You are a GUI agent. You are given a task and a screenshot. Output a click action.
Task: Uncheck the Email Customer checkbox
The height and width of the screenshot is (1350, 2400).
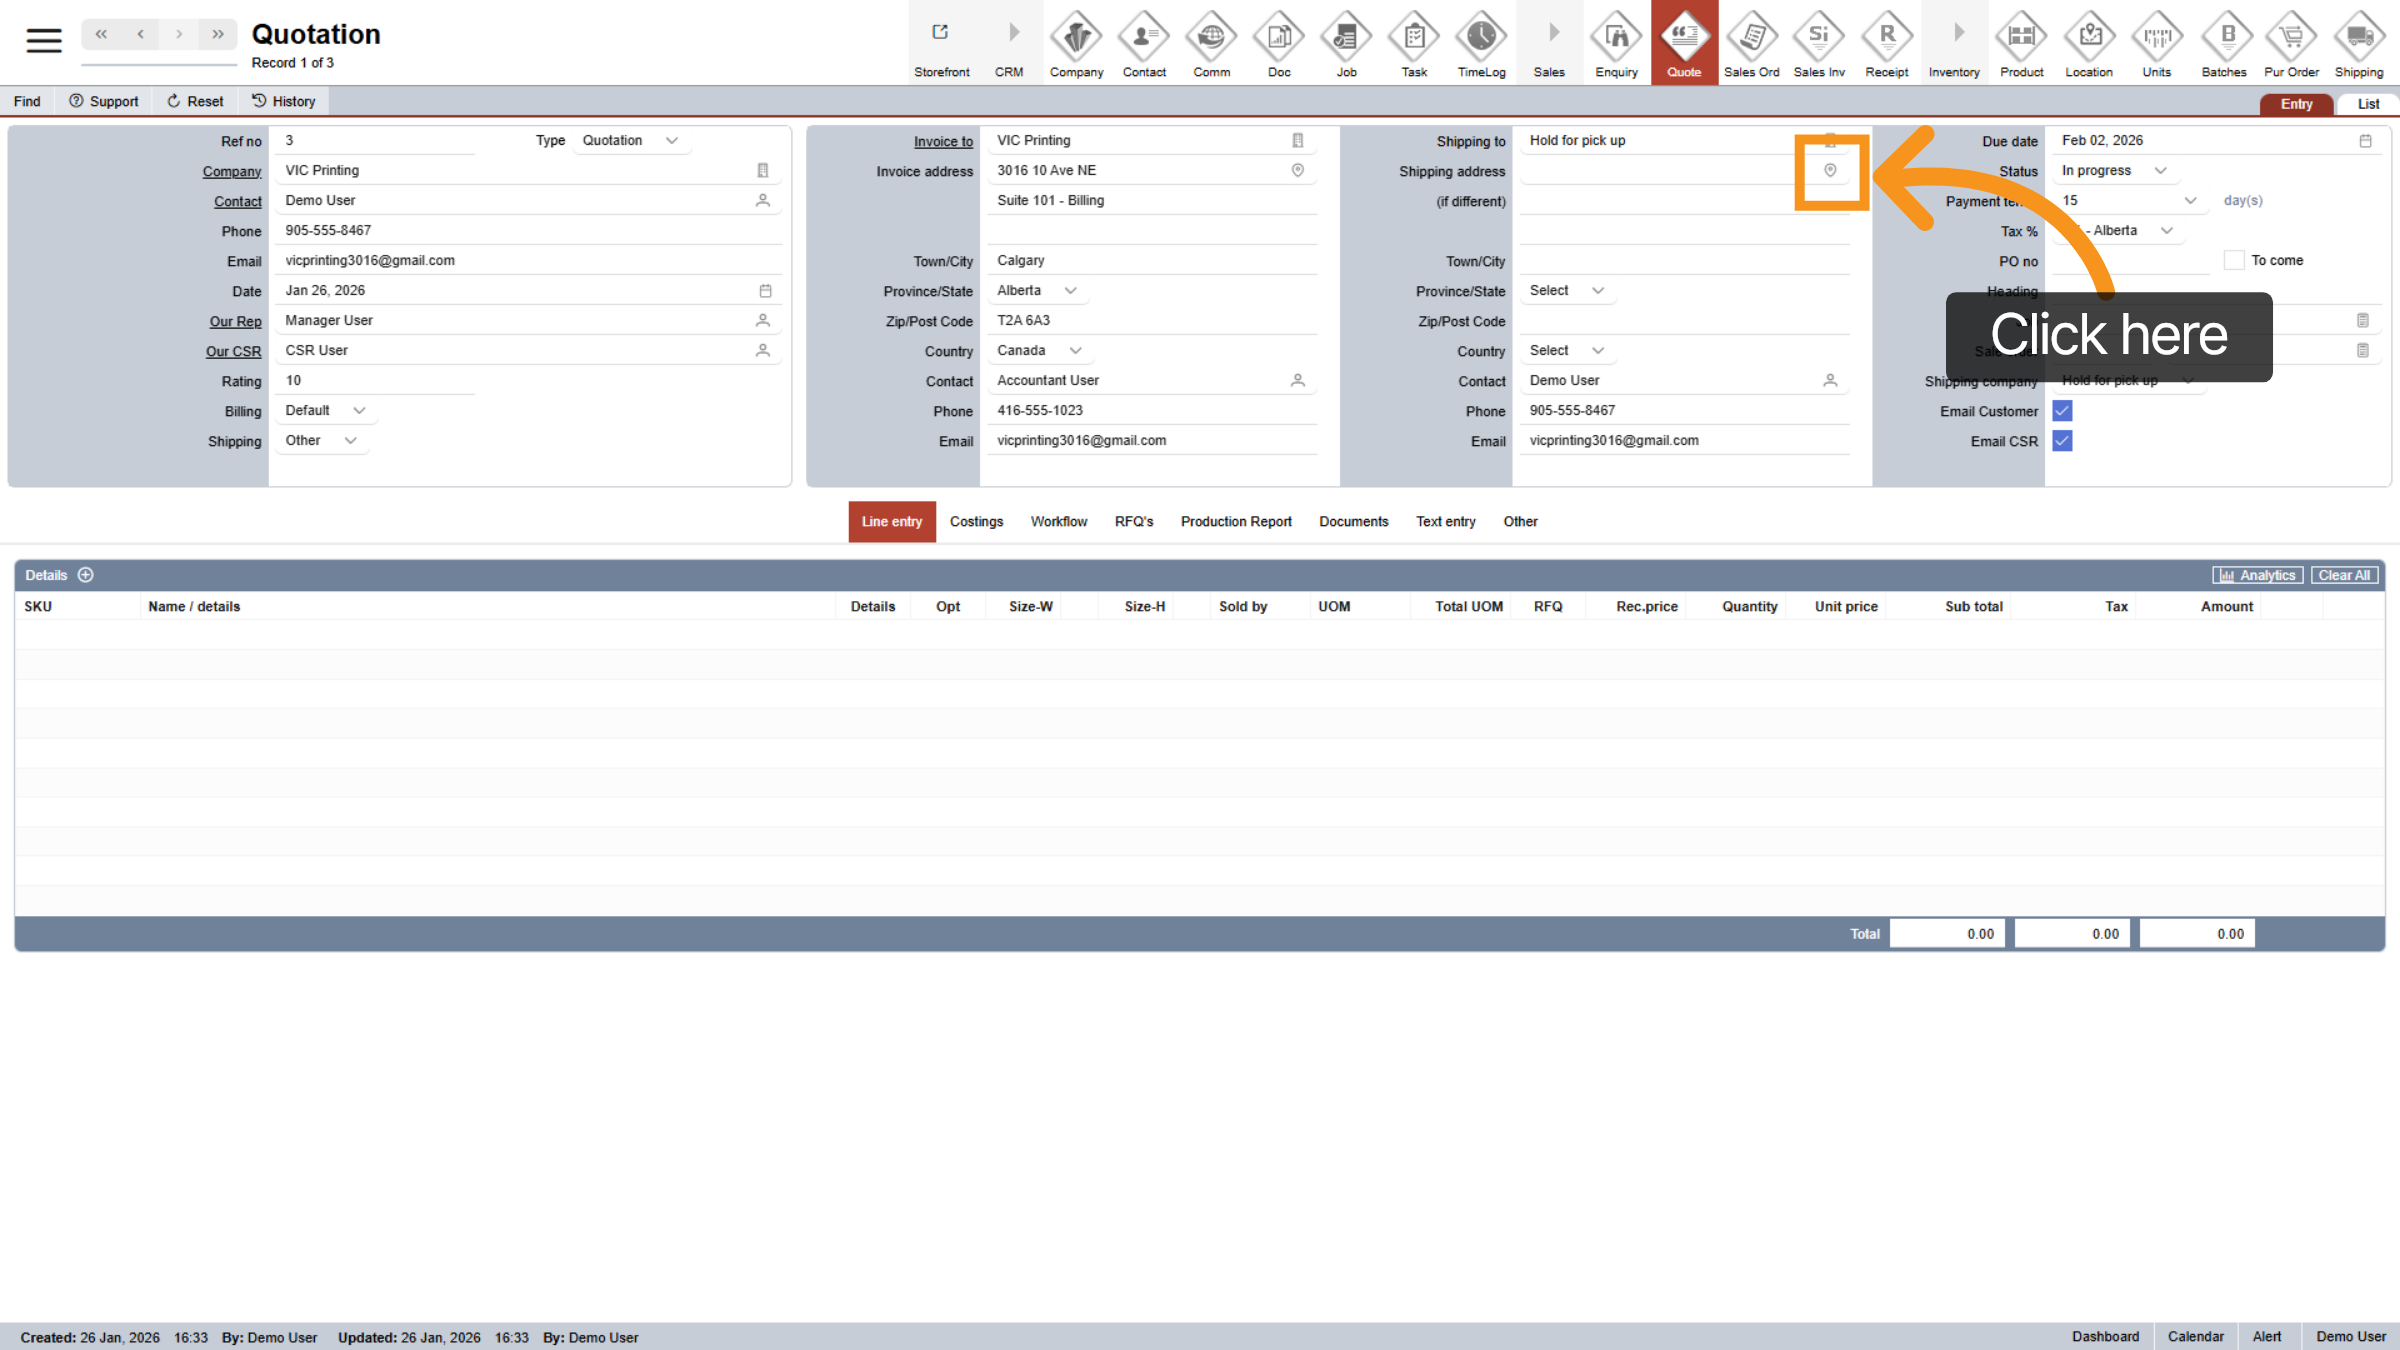click(2062, 411)
